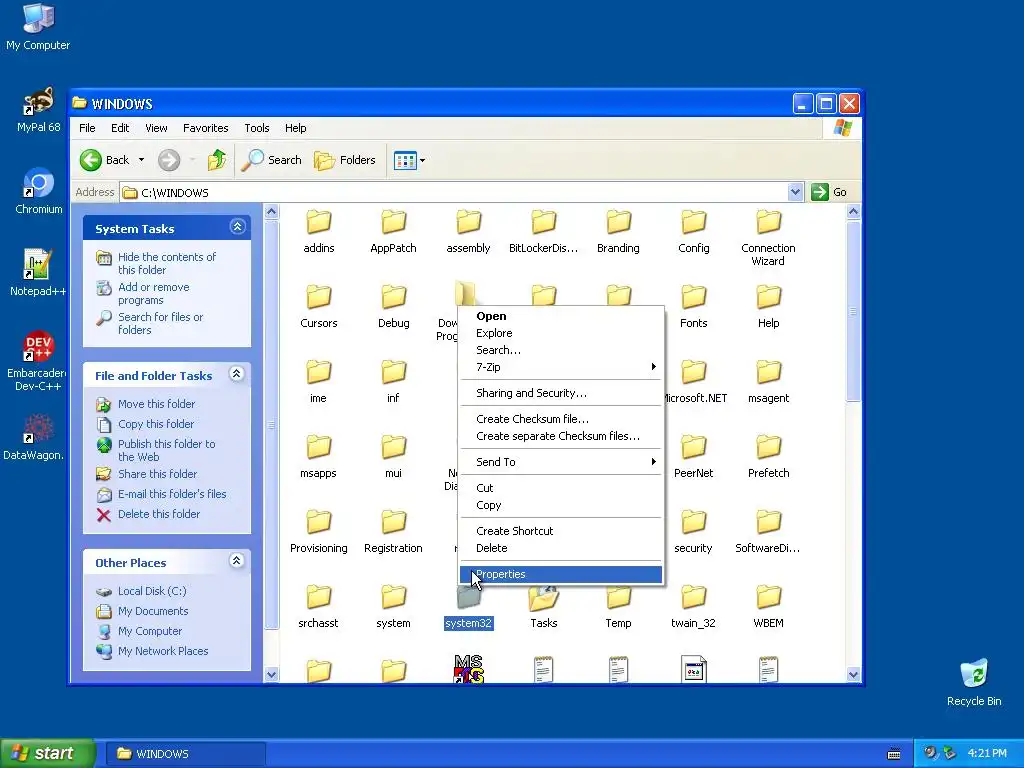
Task: Open the Views dropdown arrow
Action: click(x=423, y=160)
